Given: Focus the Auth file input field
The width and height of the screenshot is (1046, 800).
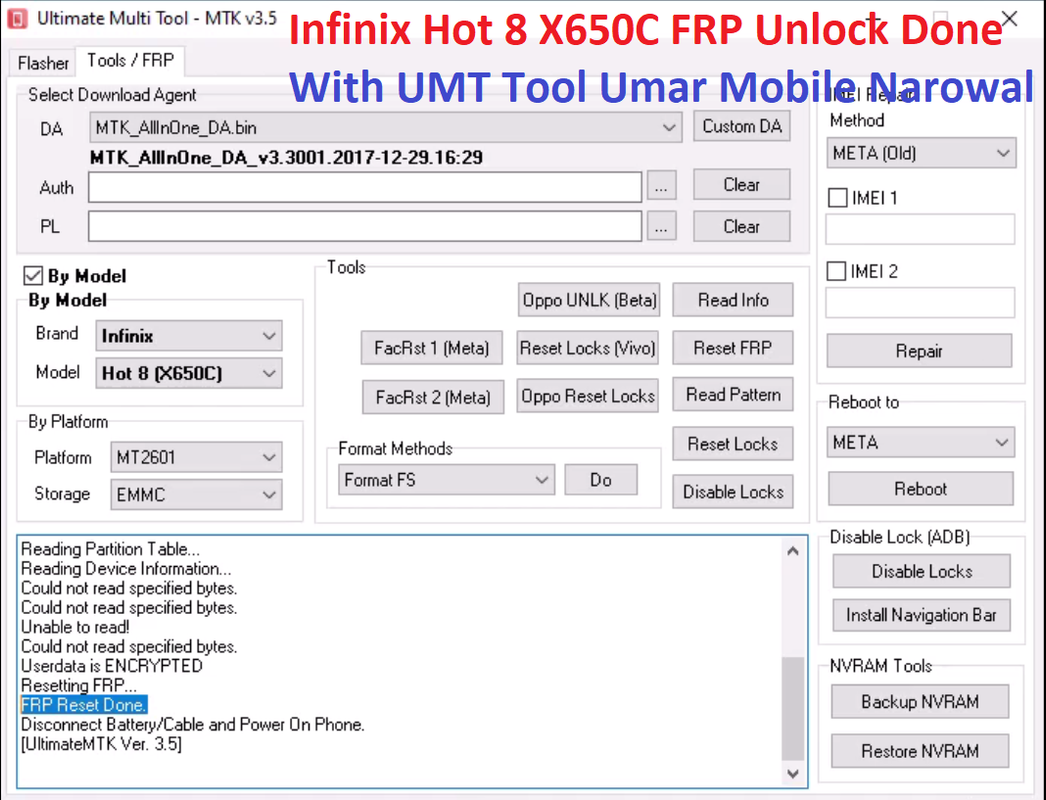Looking at the screenshot, I should 365,187.
